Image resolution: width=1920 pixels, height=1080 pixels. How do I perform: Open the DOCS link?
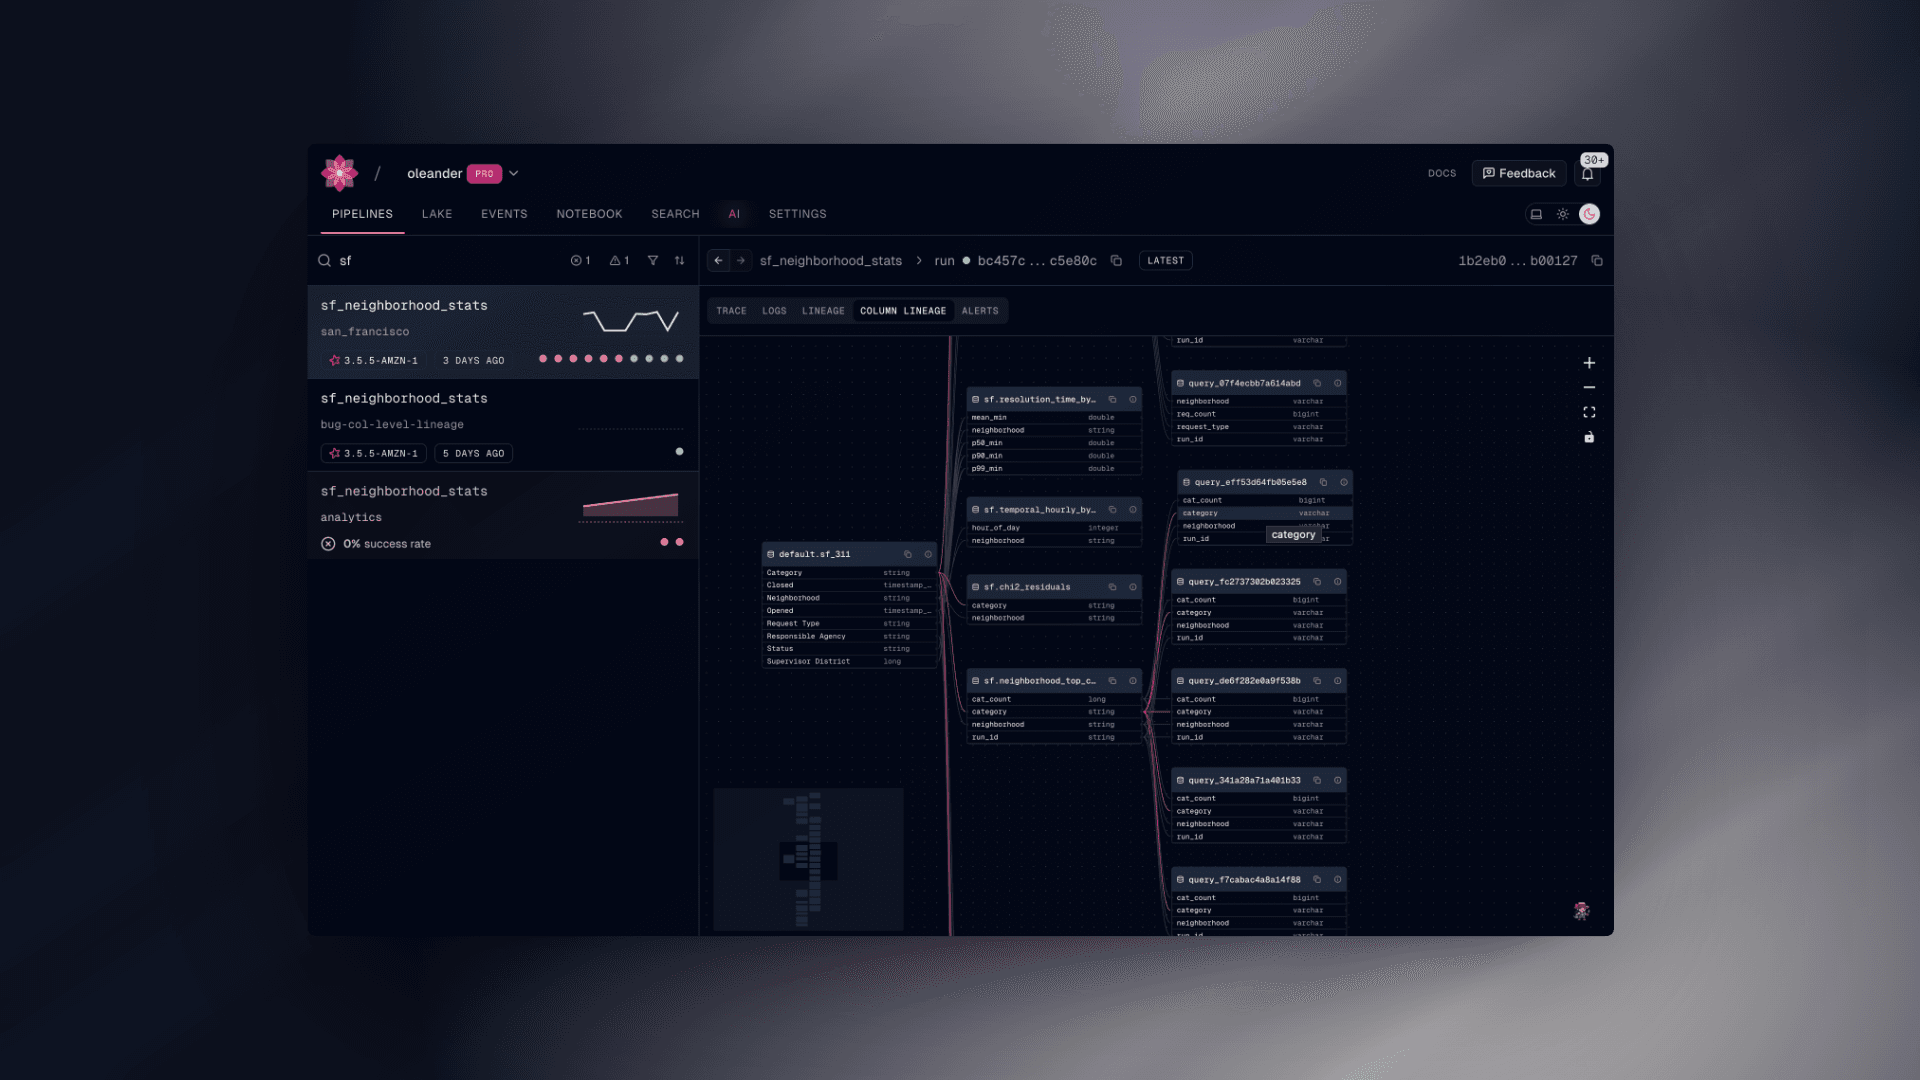tap(1441, 173)
